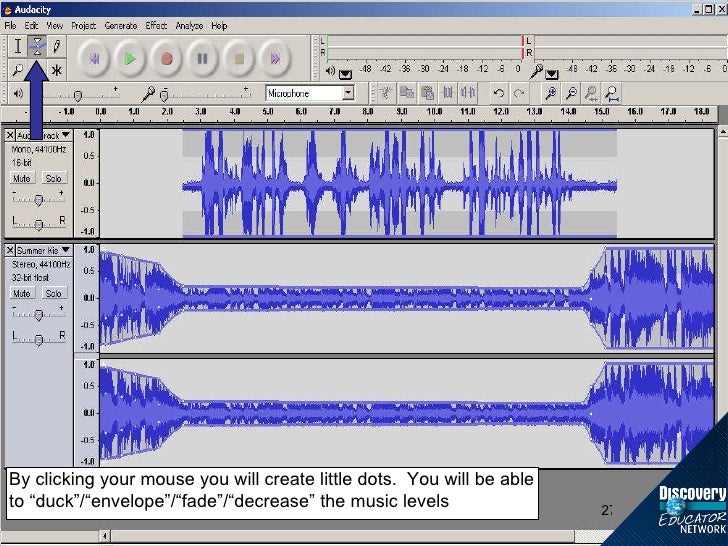Toggle Solo on the Audio Track
728x546 pixels.
[x=53, y=178]
